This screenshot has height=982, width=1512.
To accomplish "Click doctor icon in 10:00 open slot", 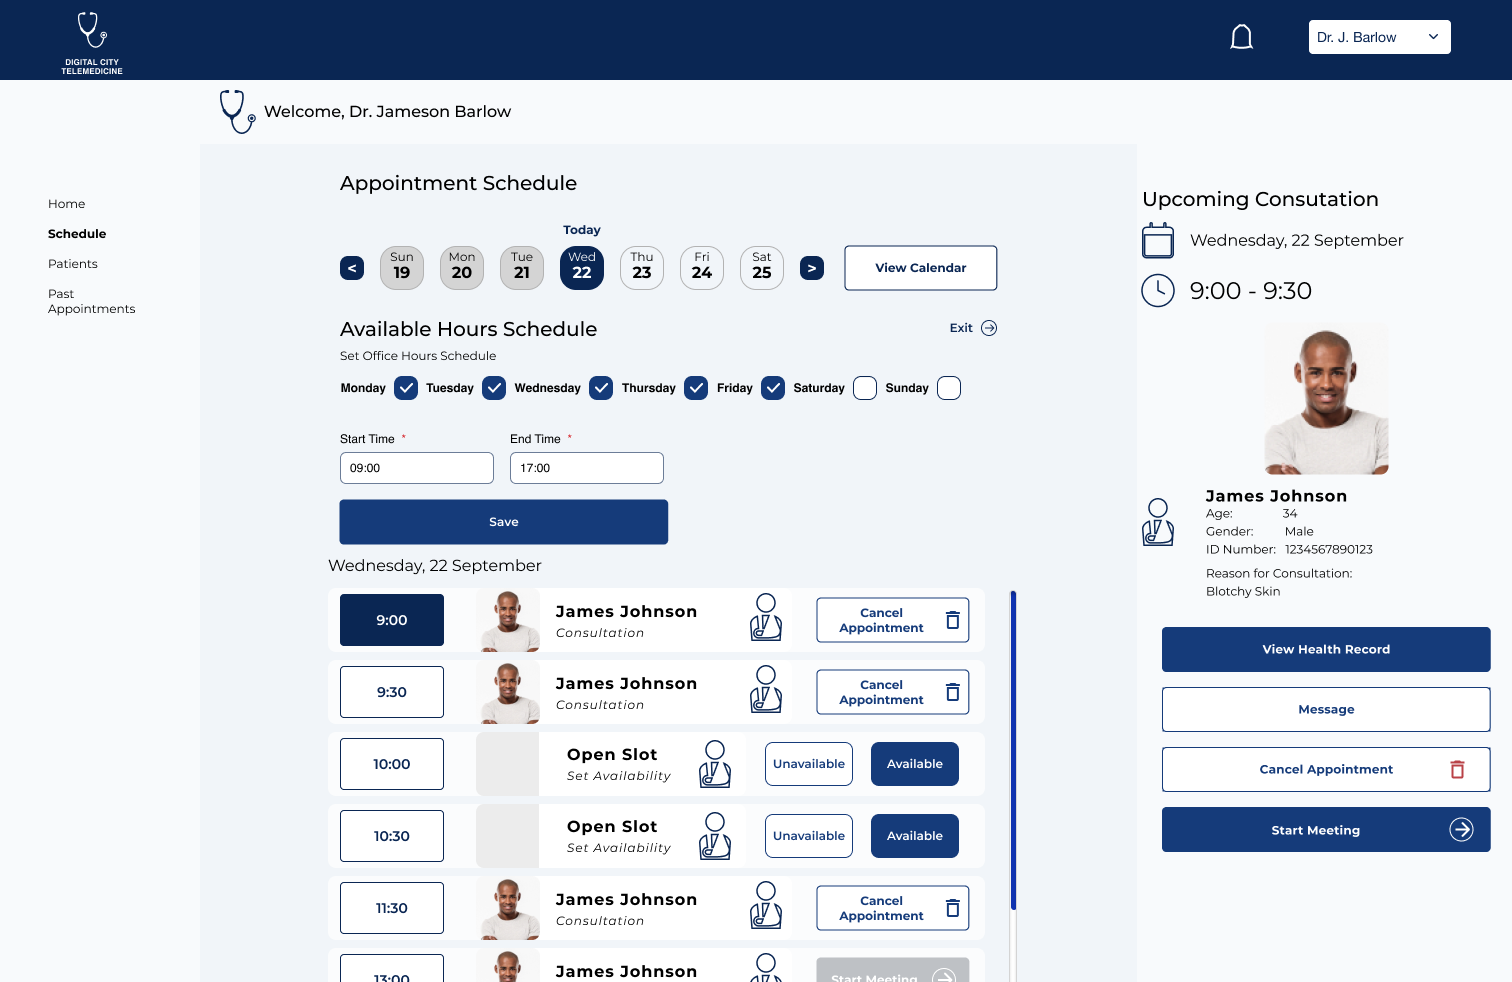I will 715,764.
